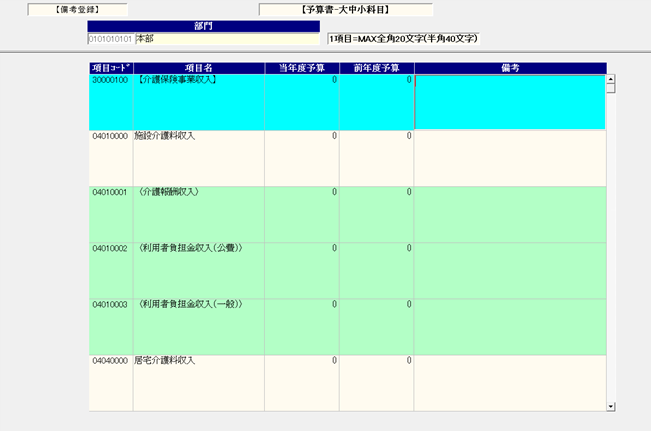Viewport: 651px width, 431px height.
Task: Select the 前年度予算 column header
Action: pyautogui.click(x=377, y=68)
